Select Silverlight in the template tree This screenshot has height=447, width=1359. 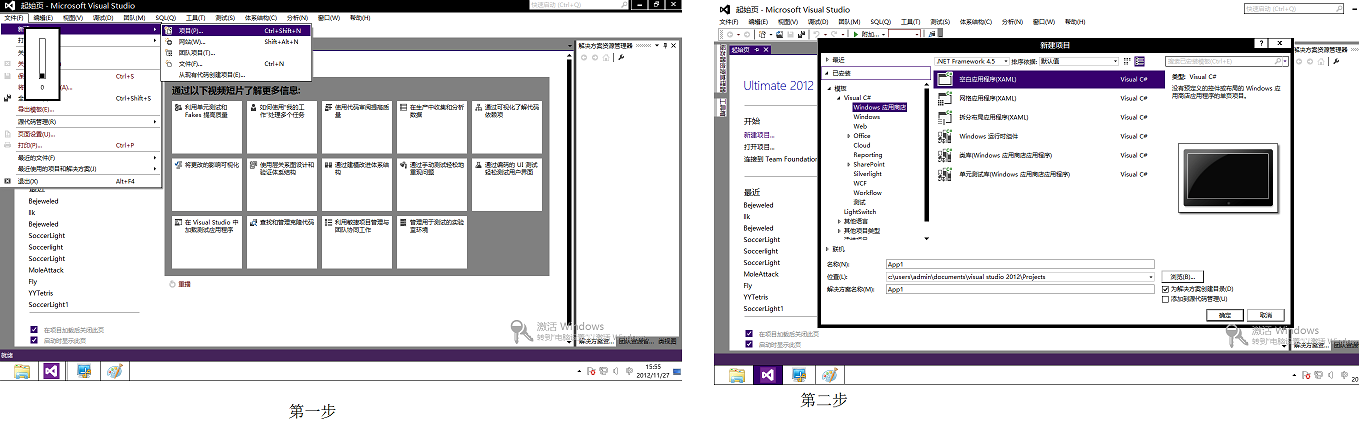click(868, 174)
